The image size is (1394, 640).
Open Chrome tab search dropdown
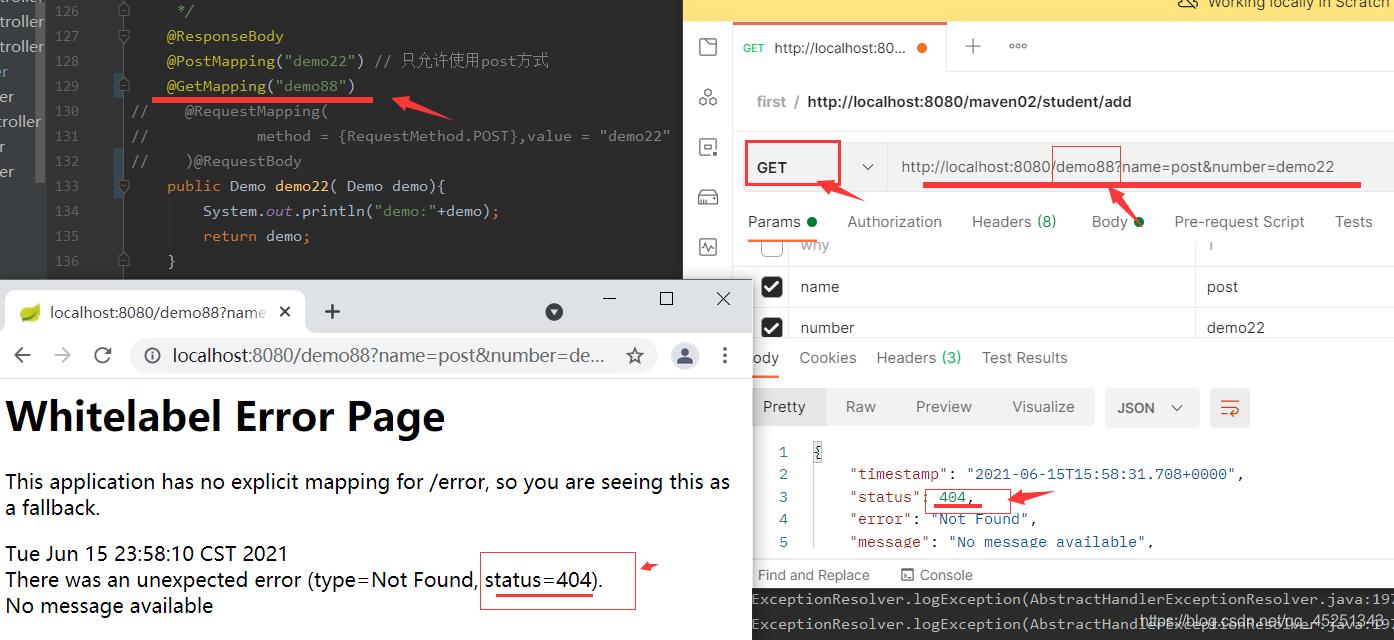tap(554, 312)
